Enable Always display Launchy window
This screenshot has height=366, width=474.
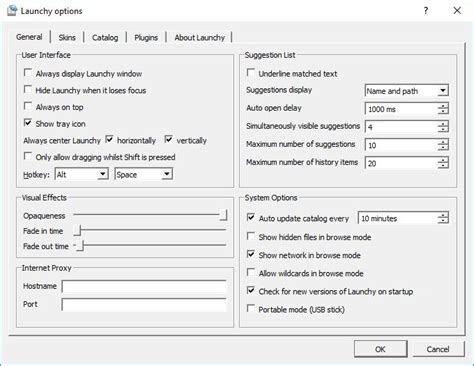28,73
